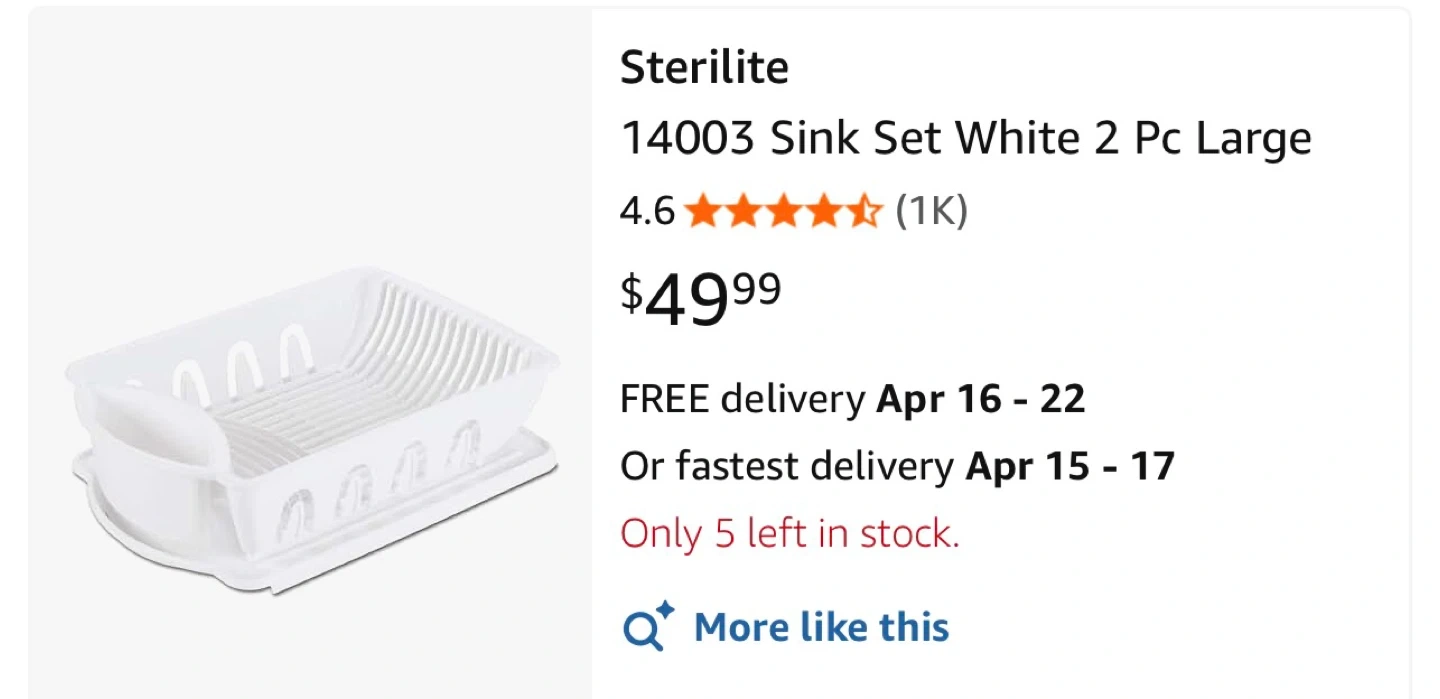Open the "More like this" link text
1440x699 pixels.
coord(821,627)
